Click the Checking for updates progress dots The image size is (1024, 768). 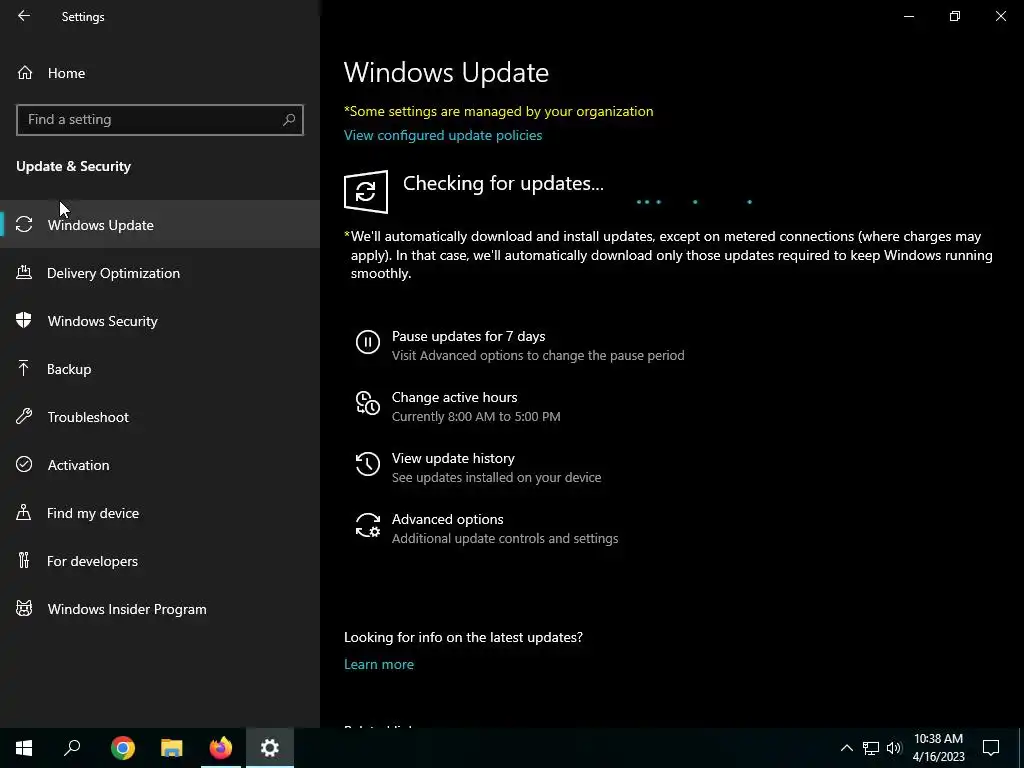pyautogui.click(x=694, y=202)
